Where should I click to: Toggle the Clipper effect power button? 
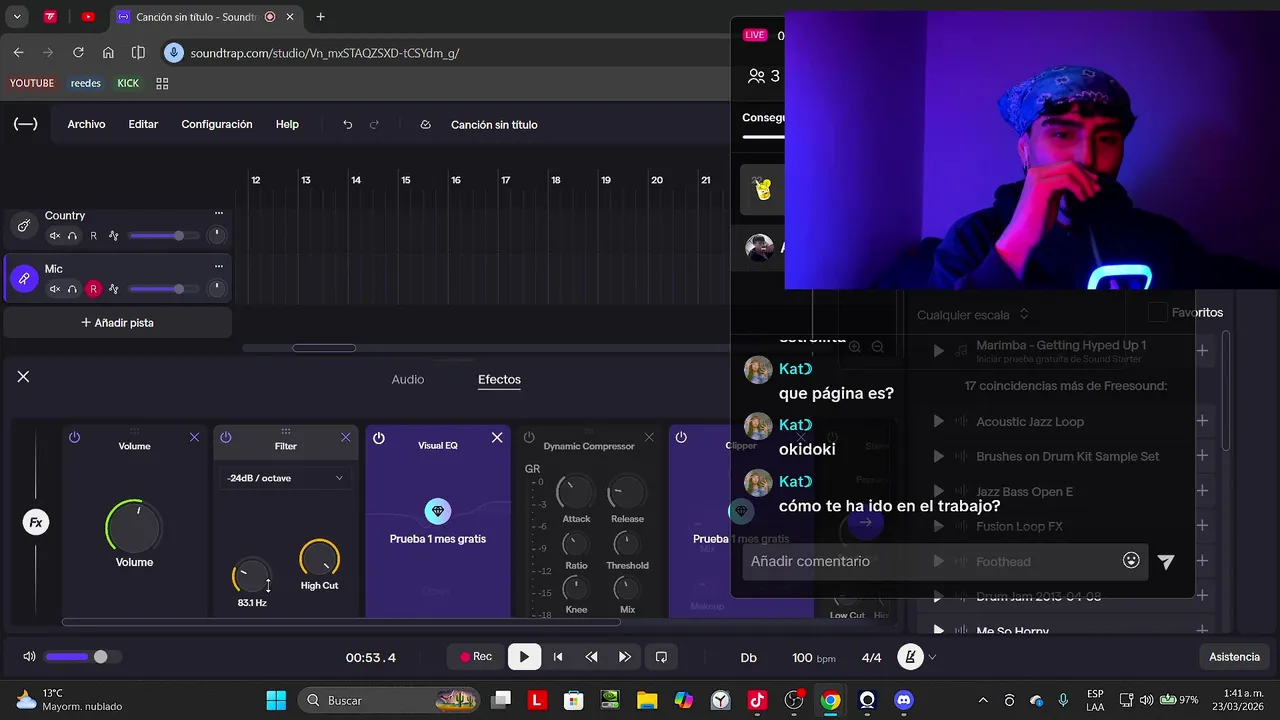pos(681,438)
